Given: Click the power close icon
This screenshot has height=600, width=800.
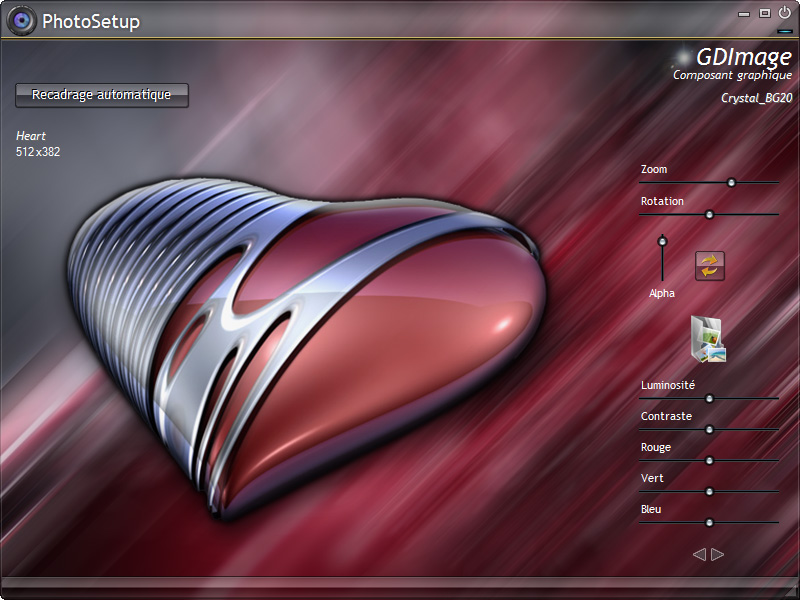Looking at the screenshot, I should (784, 12).
